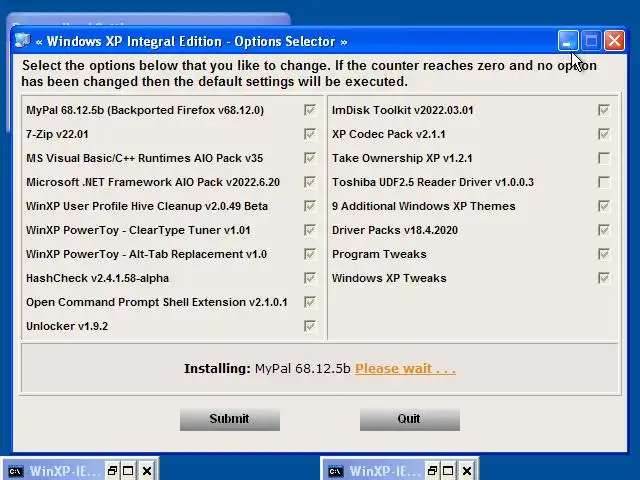Screen dimensions: 640x480
Task: Click the 'ImDisk Toolkit v2022.03.01' label
Action: tap(403, 110)
